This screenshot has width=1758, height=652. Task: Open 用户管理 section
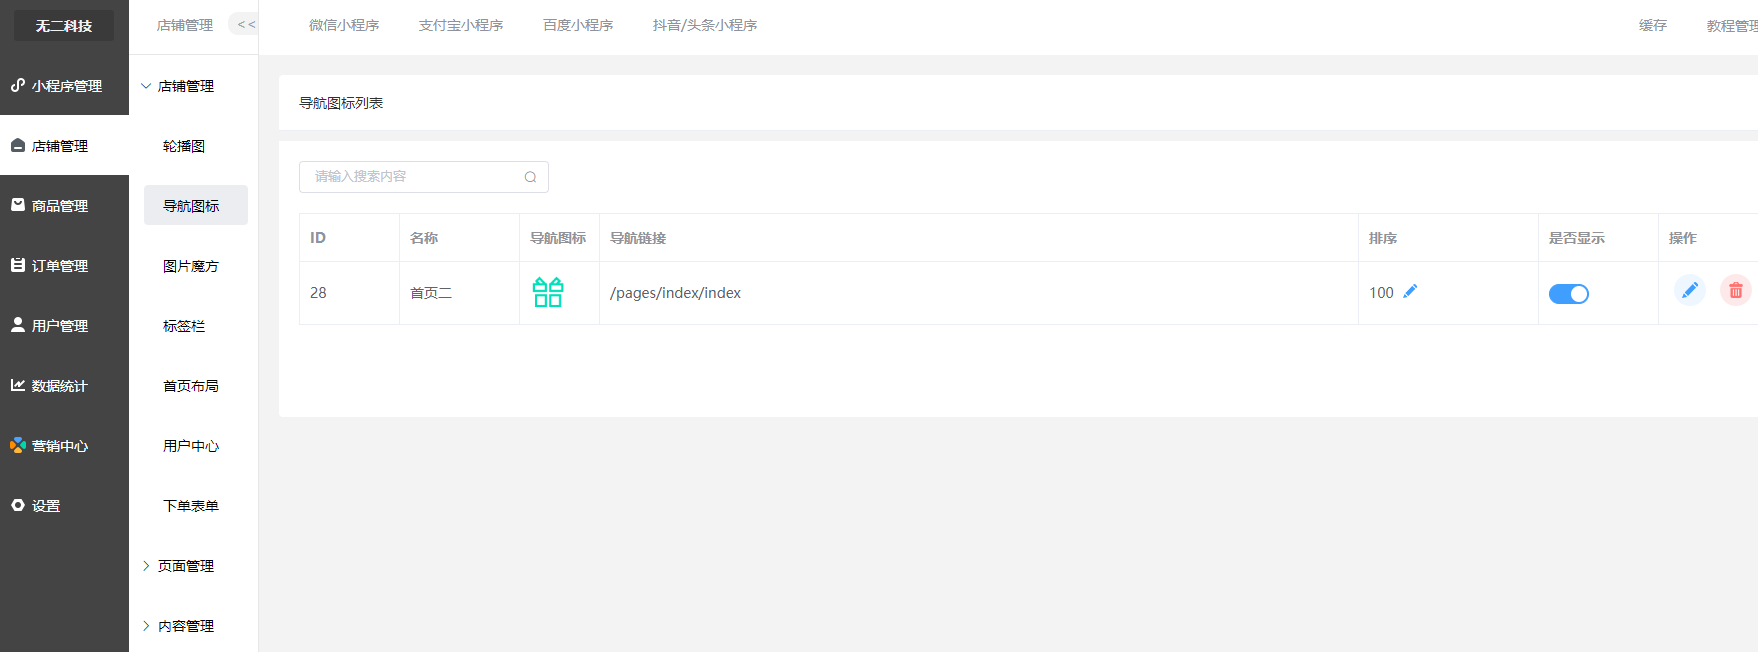(x=64, y=326)
